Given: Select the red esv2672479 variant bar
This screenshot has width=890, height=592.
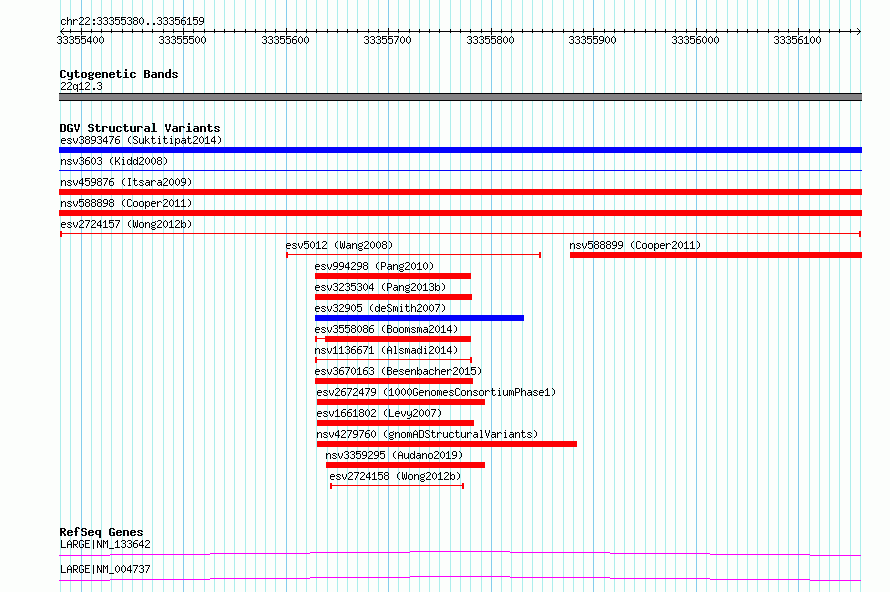Looking at the screenshot, I should tap(401, 402).
